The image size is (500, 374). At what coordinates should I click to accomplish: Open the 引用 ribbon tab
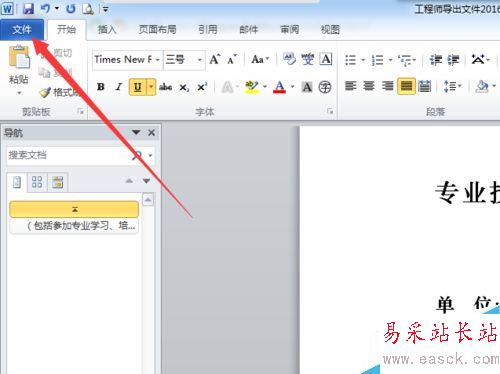208,30
